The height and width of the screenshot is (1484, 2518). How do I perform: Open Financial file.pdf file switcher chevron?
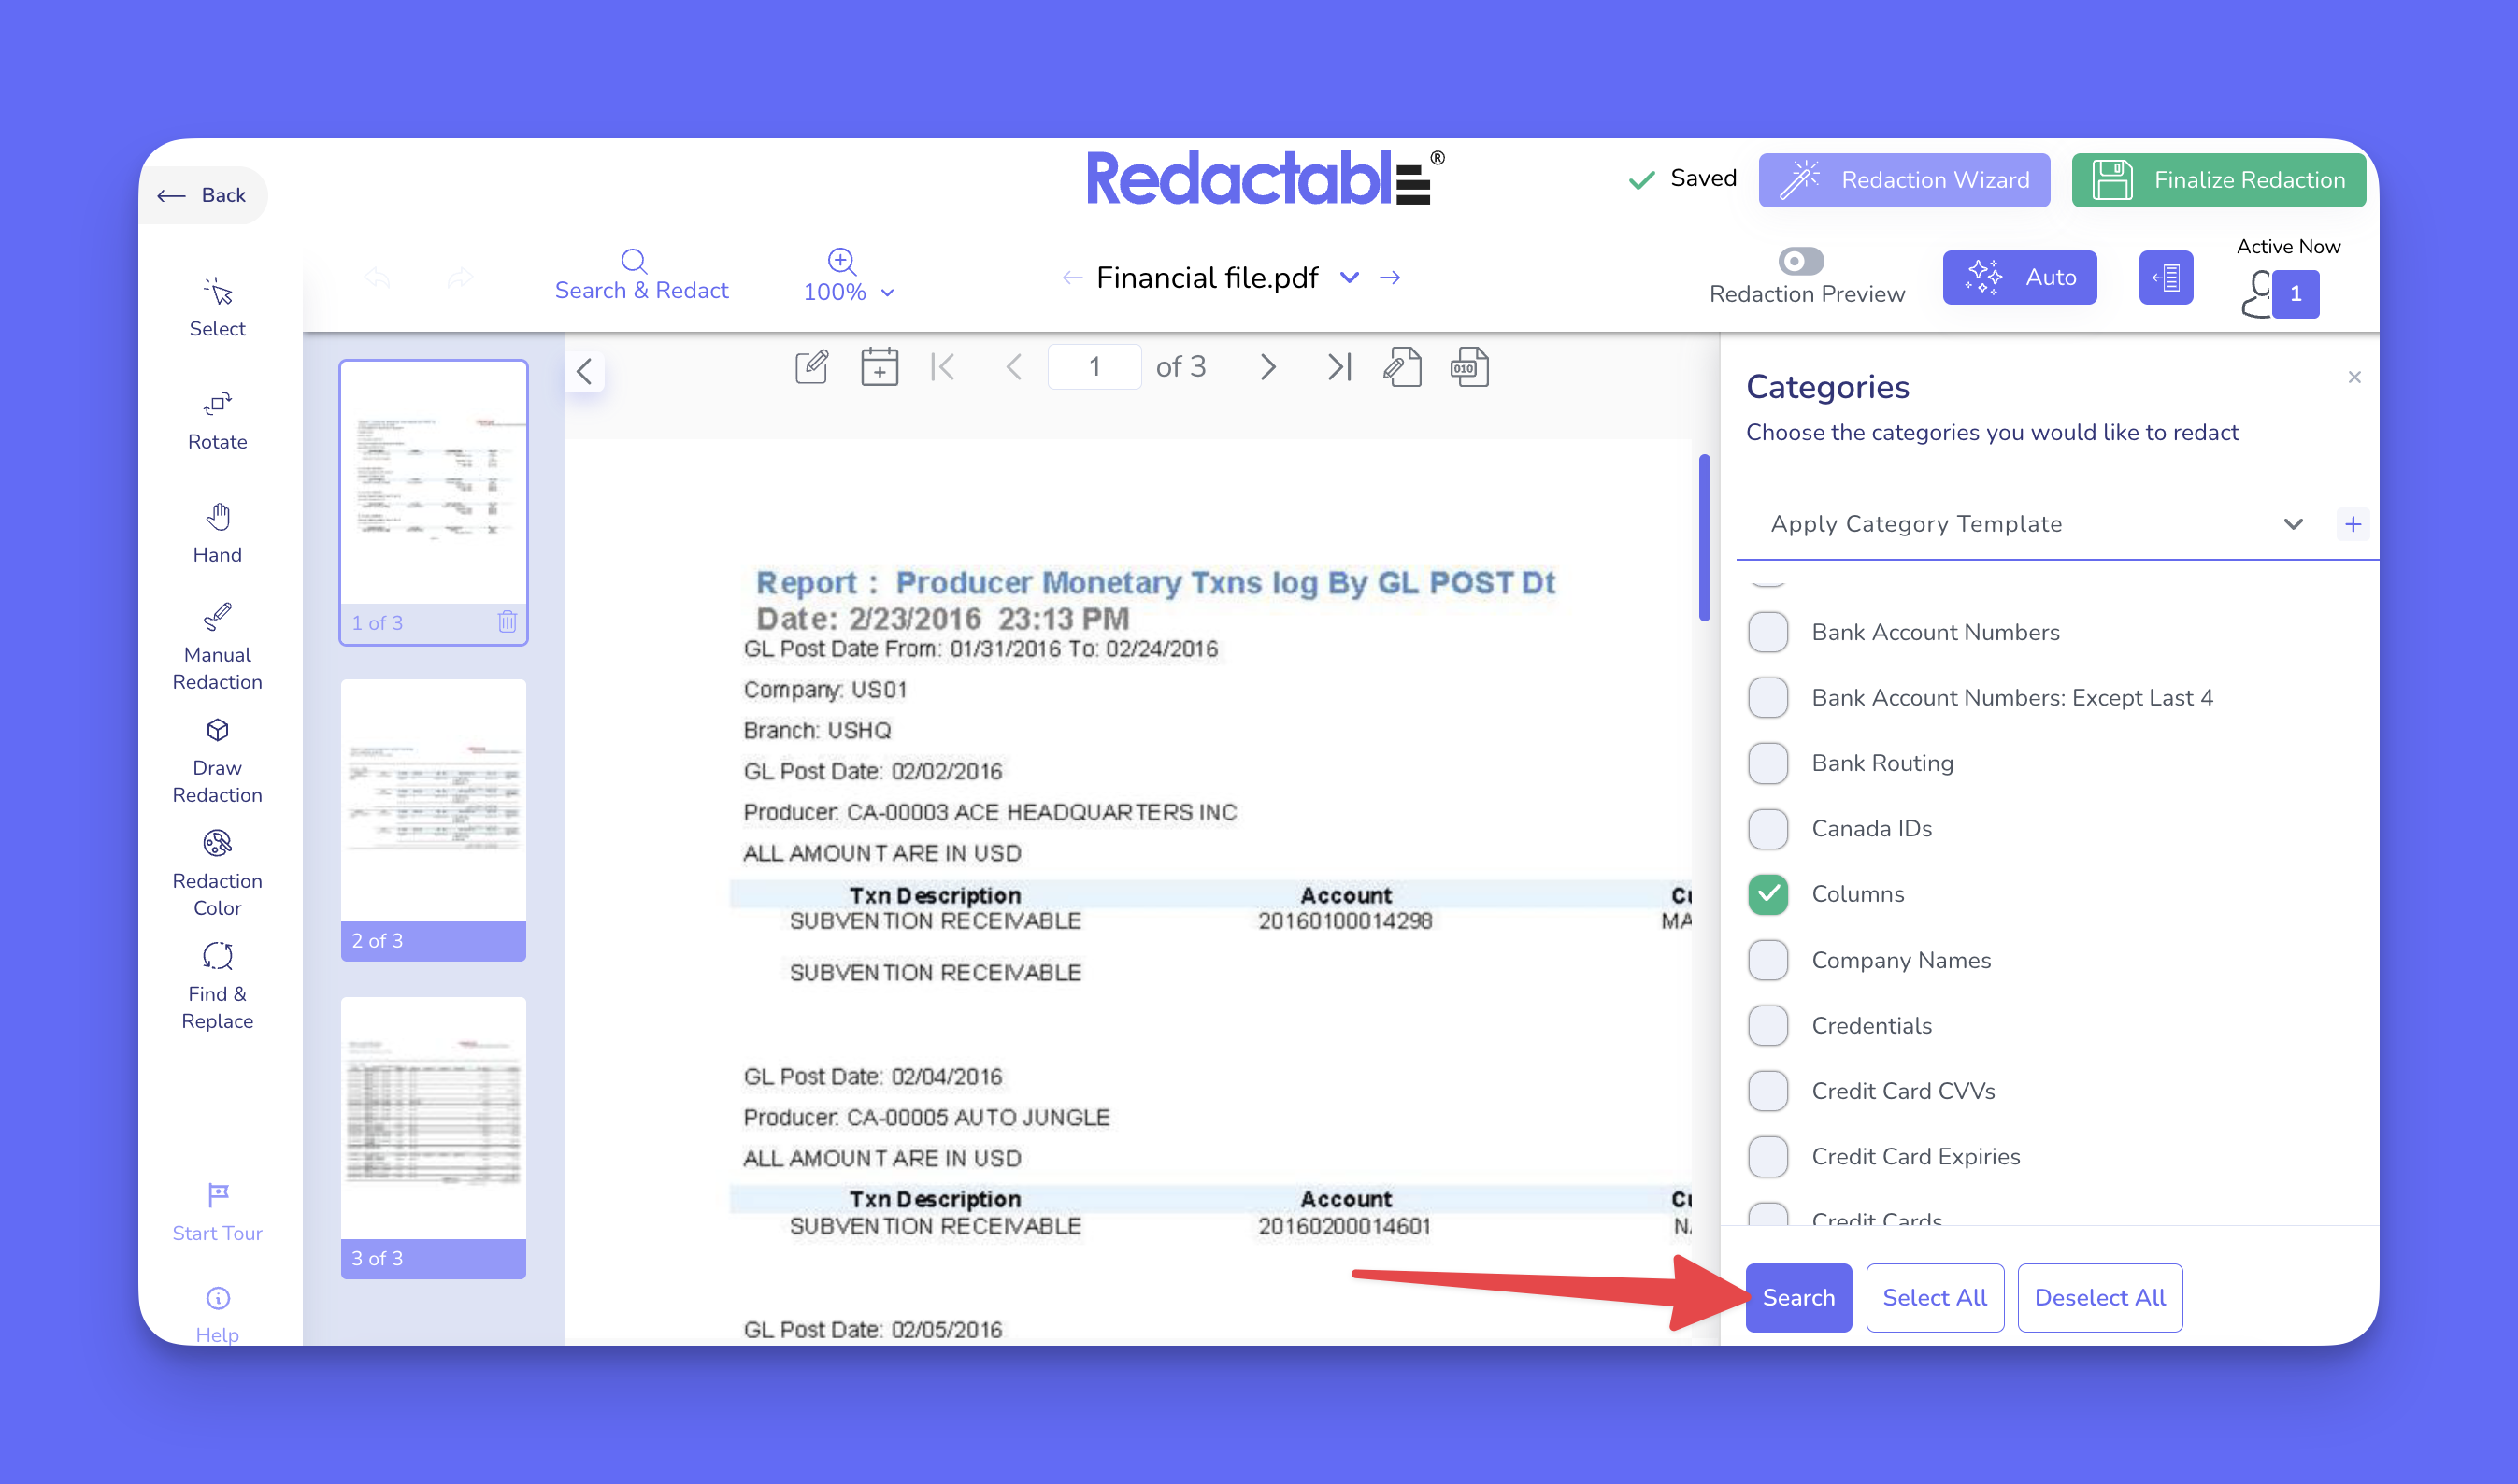[1349, 277]
